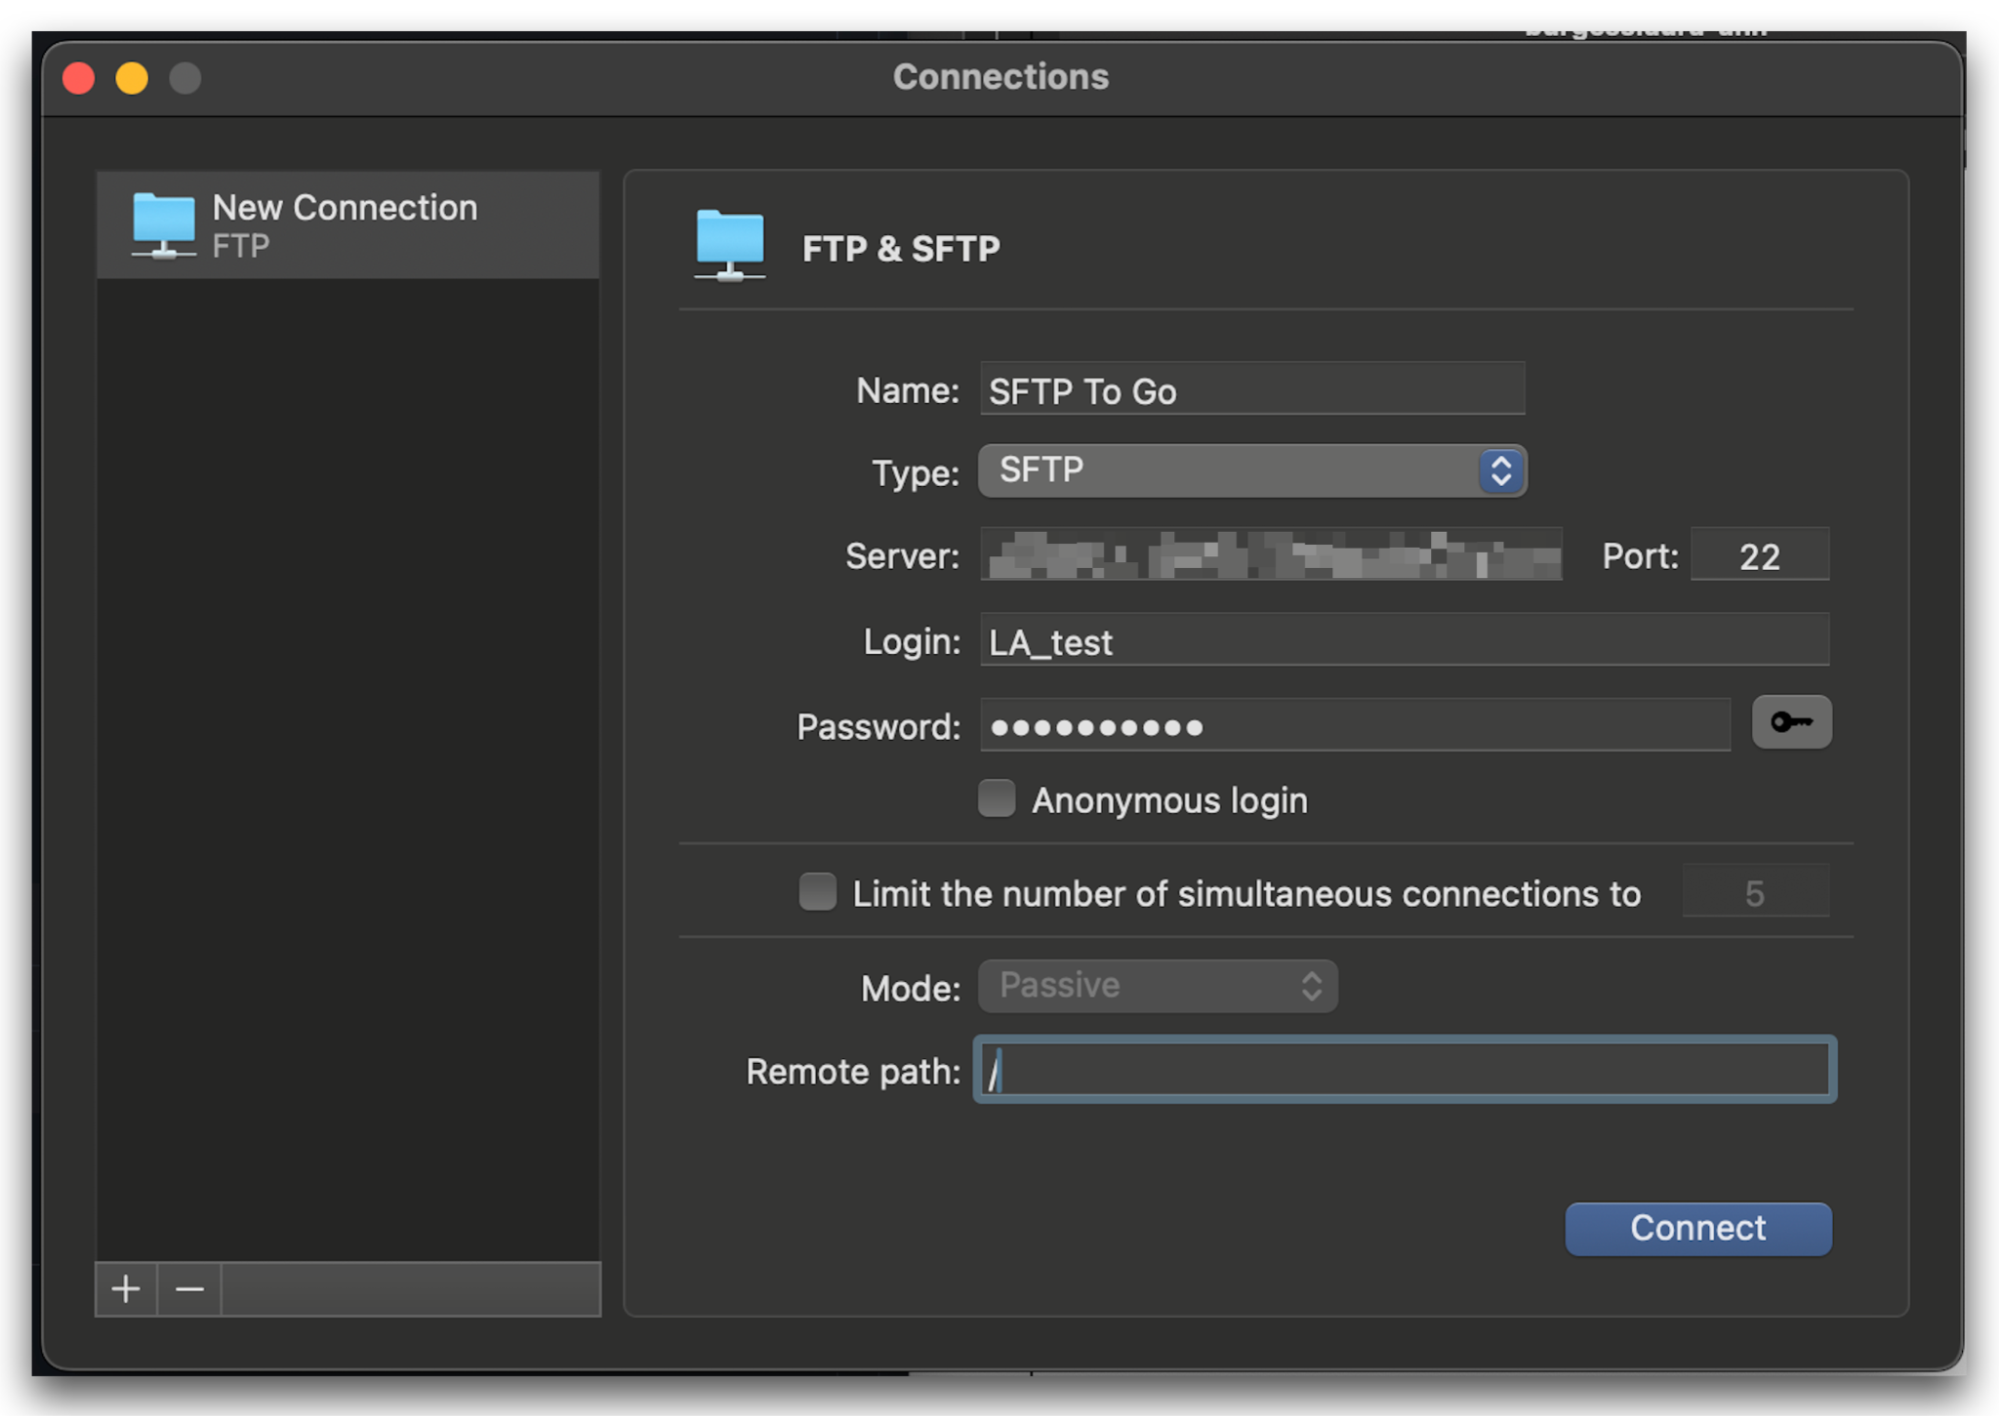
Task: Enable limiting the number of simultaneous connections
Action: (817, 892)
